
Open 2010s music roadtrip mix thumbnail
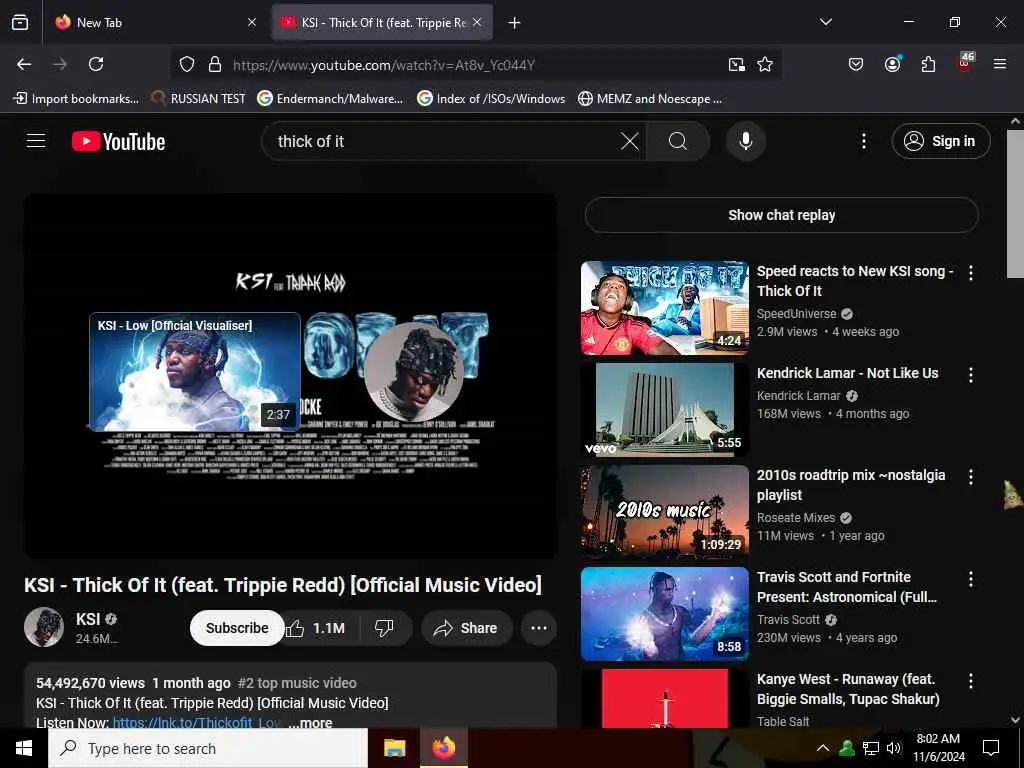coord(665,511)
